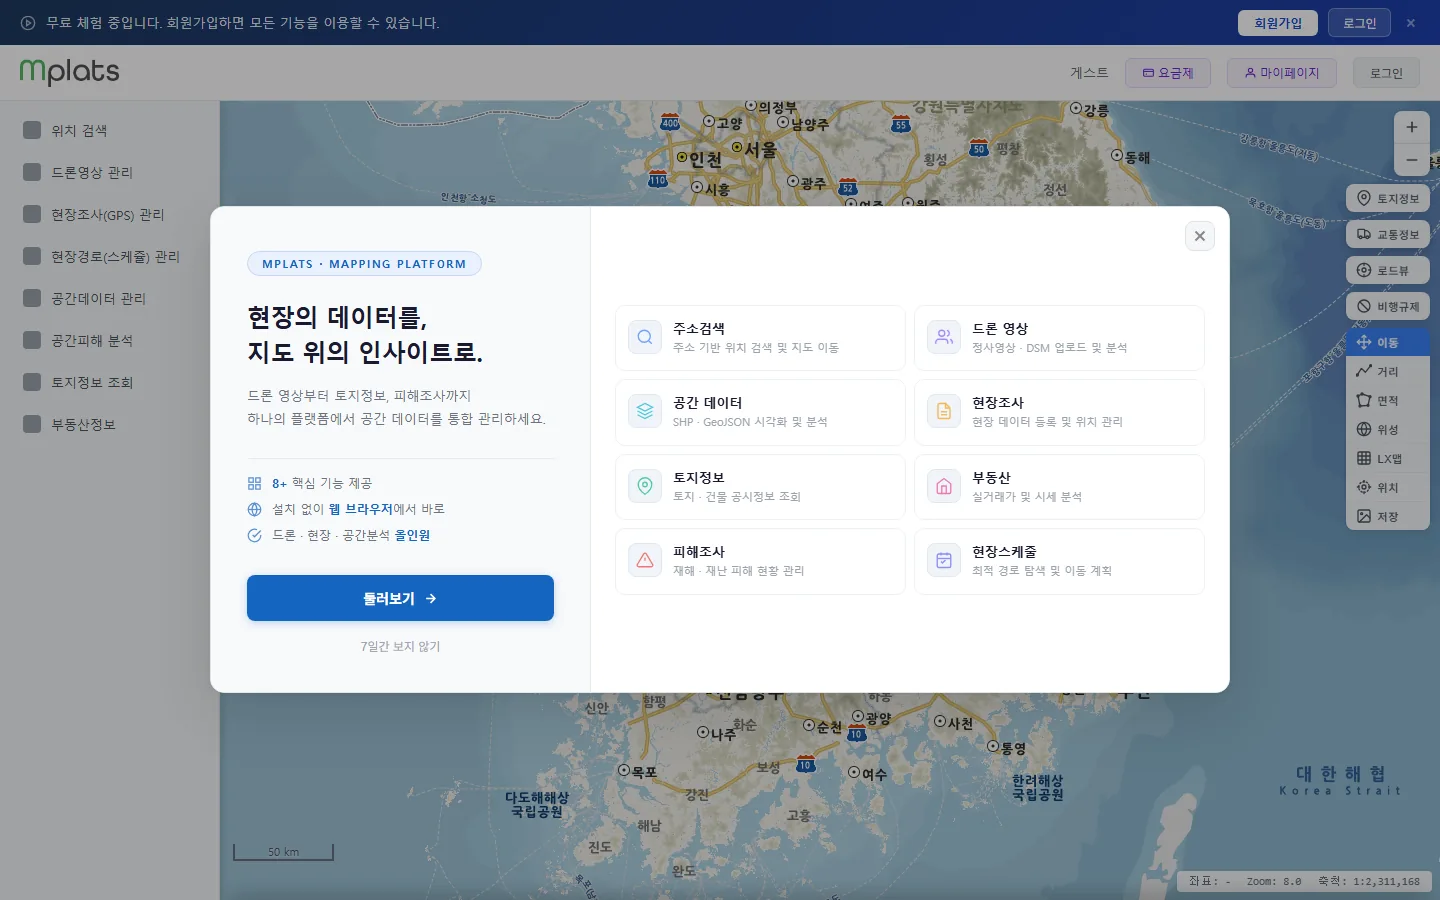The height and width of the screenshot is (900, 1440).
Task: Open 토지정보 map button on right
Action: (x=1387, y=198)
